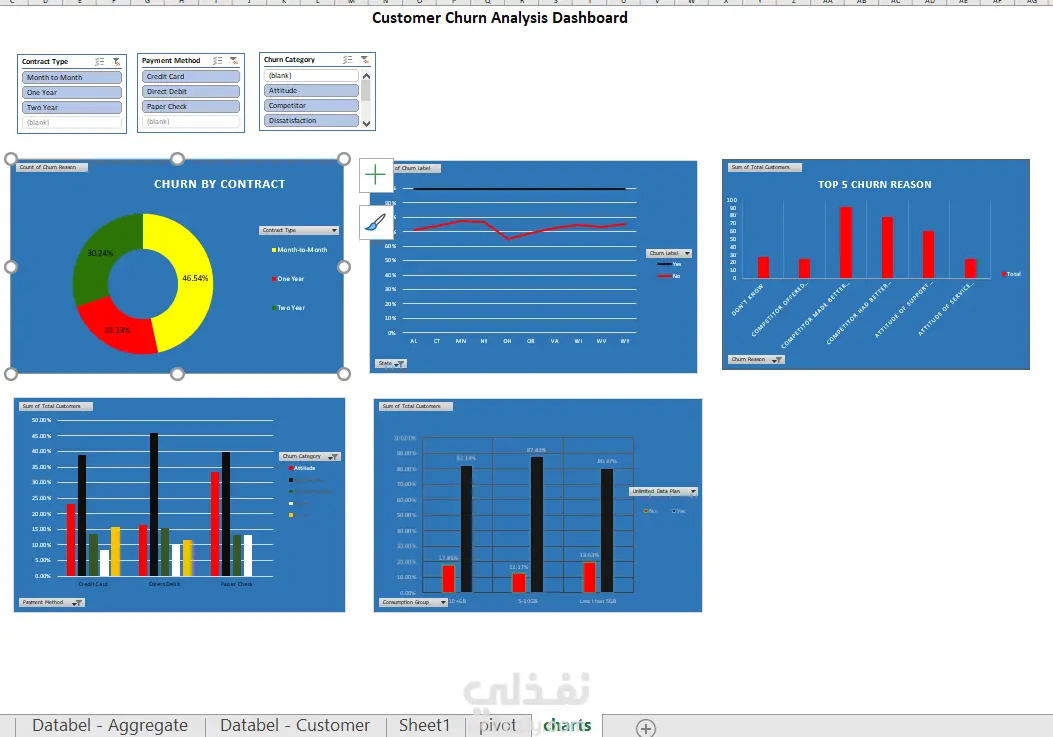This screenshot has width=1053, height=737.
Task: Toggle Competitor slicer item
Action: [x=312, y=105]
